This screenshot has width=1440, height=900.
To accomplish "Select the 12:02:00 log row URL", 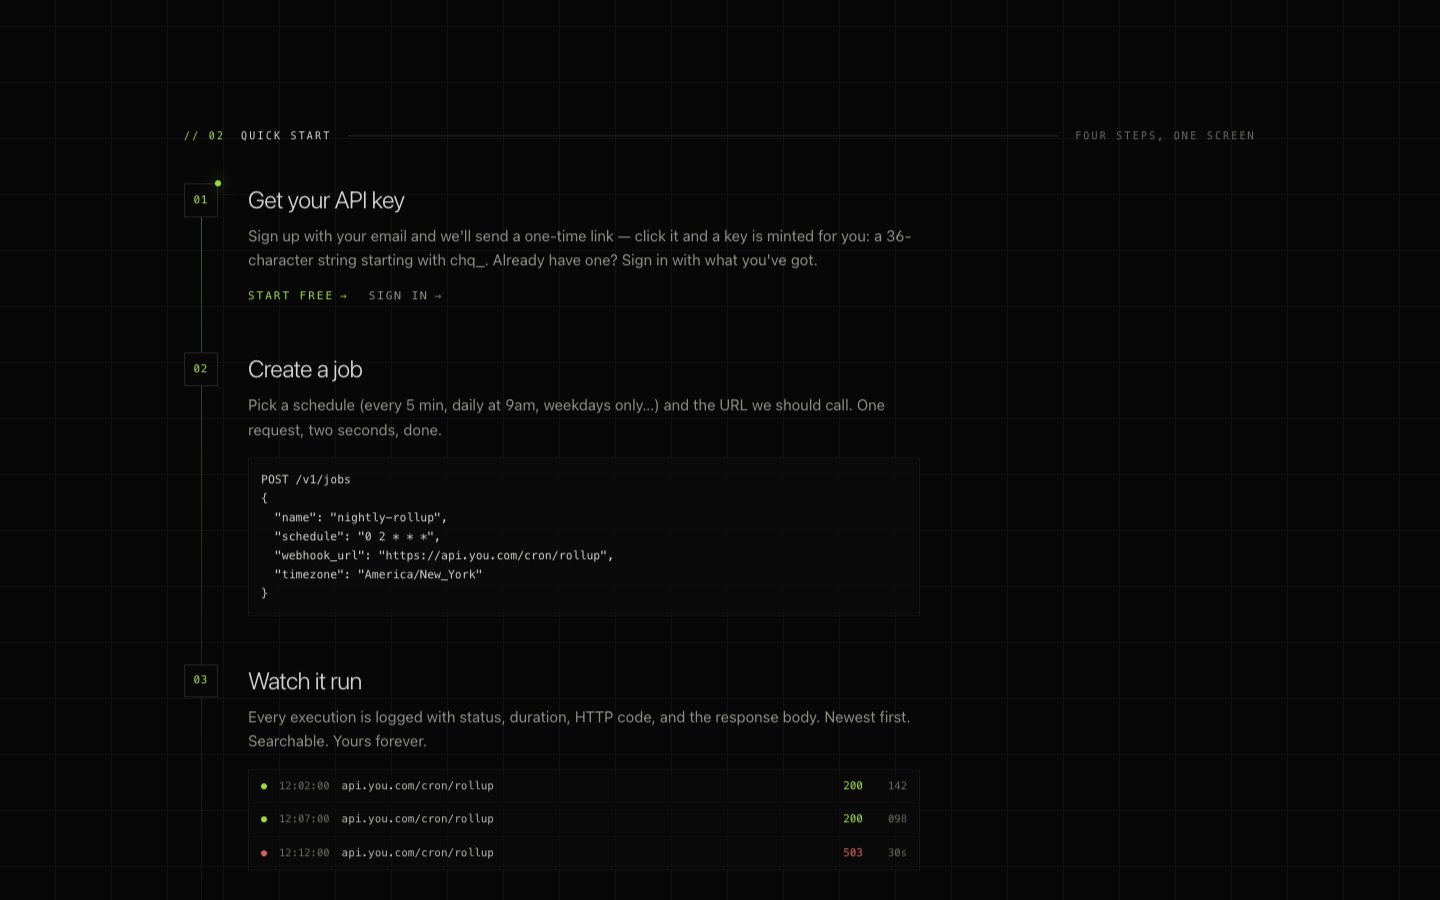I will pos(418,786).
